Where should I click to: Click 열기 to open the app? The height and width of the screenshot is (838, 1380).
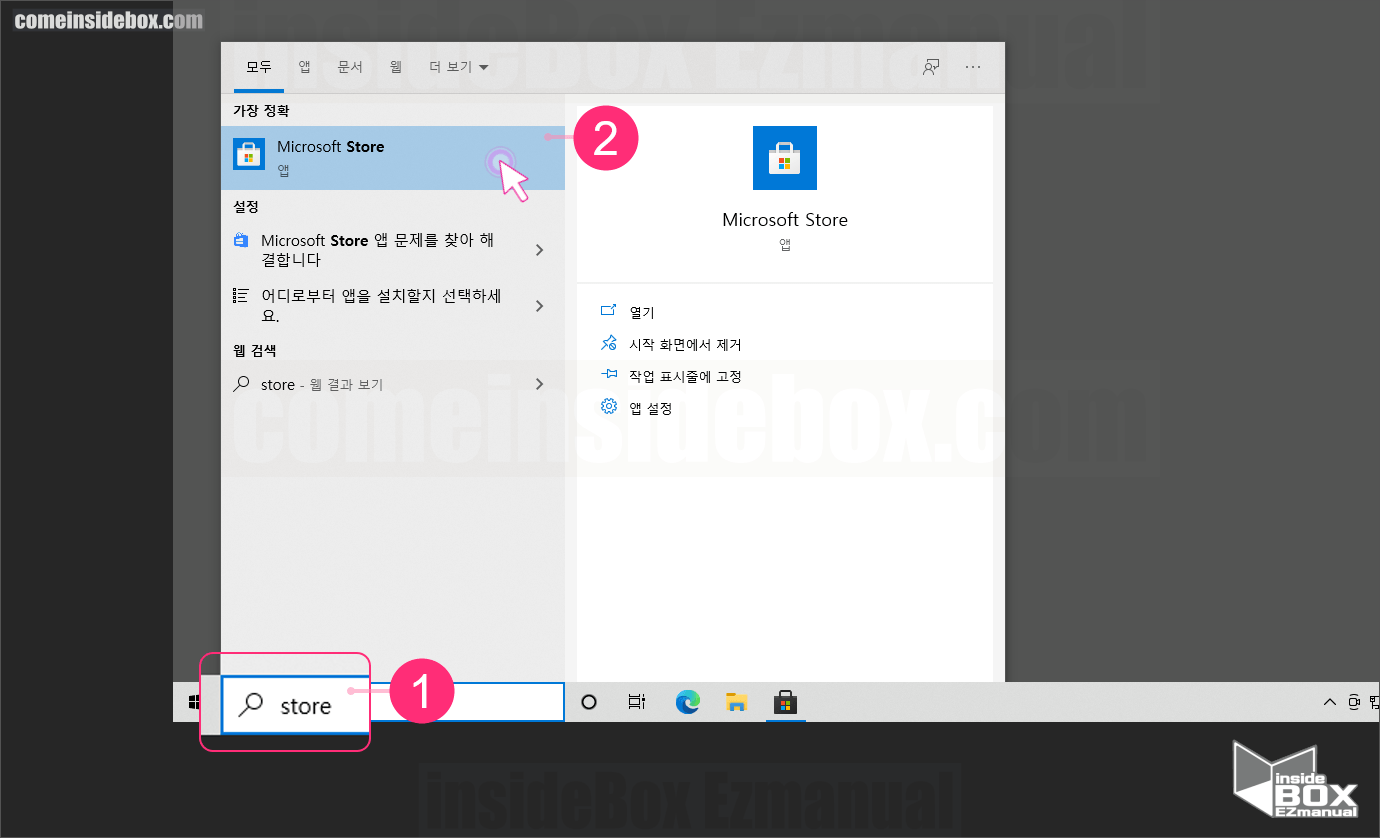pos(642,313)
